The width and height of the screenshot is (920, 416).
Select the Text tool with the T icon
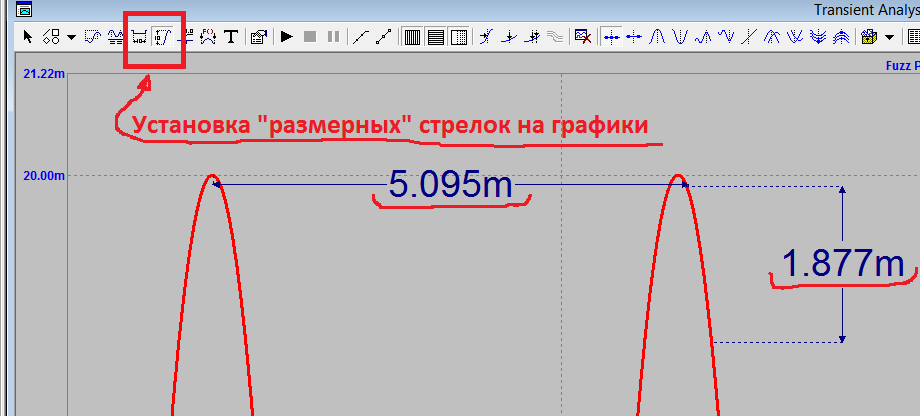point(230,37)
